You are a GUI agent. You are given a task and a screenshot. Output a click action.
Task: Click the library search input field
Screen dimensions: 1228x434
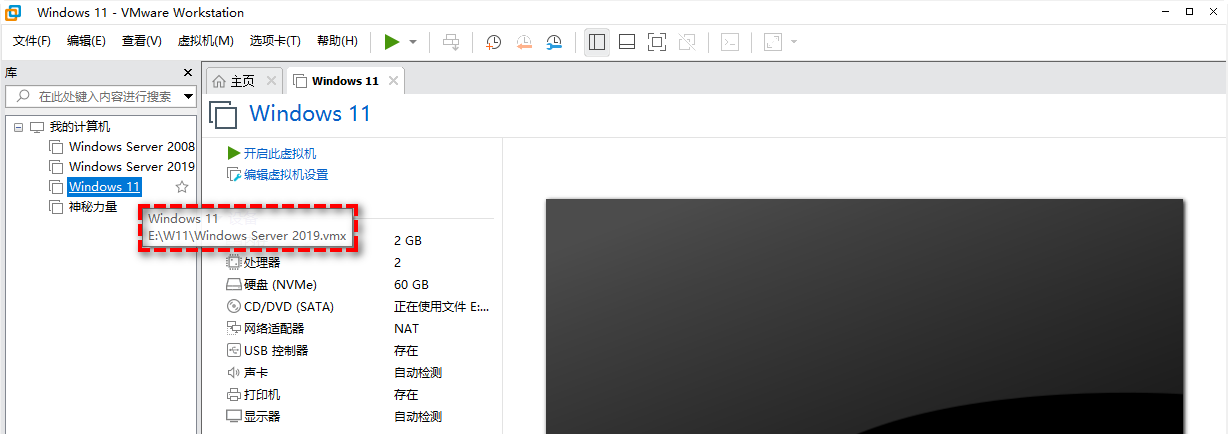tap(100, 97)
